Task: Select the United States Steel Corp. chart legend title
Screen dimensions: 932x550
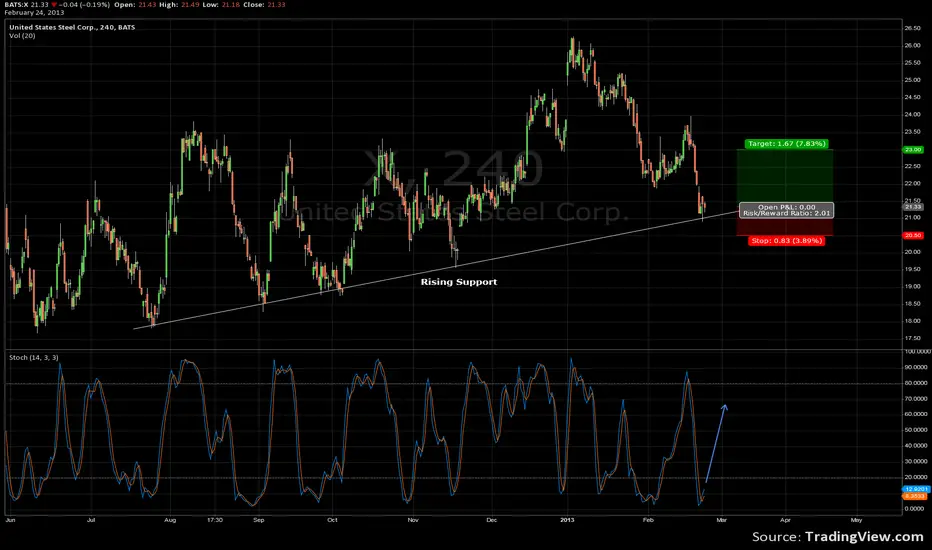Action: (x=72, y=27)
